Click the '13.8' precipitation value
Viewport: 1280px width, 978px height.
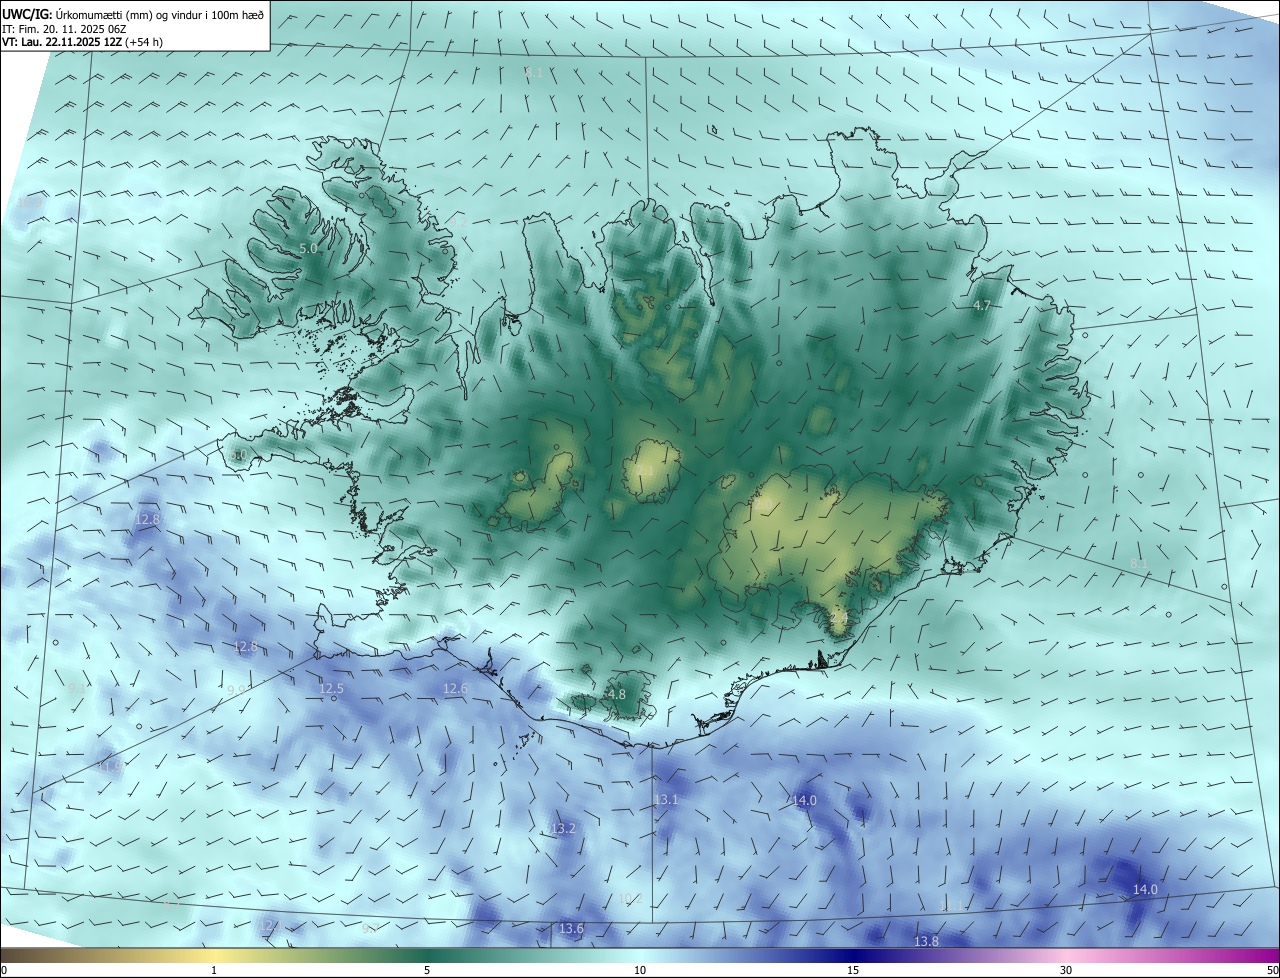pos(926,942)
